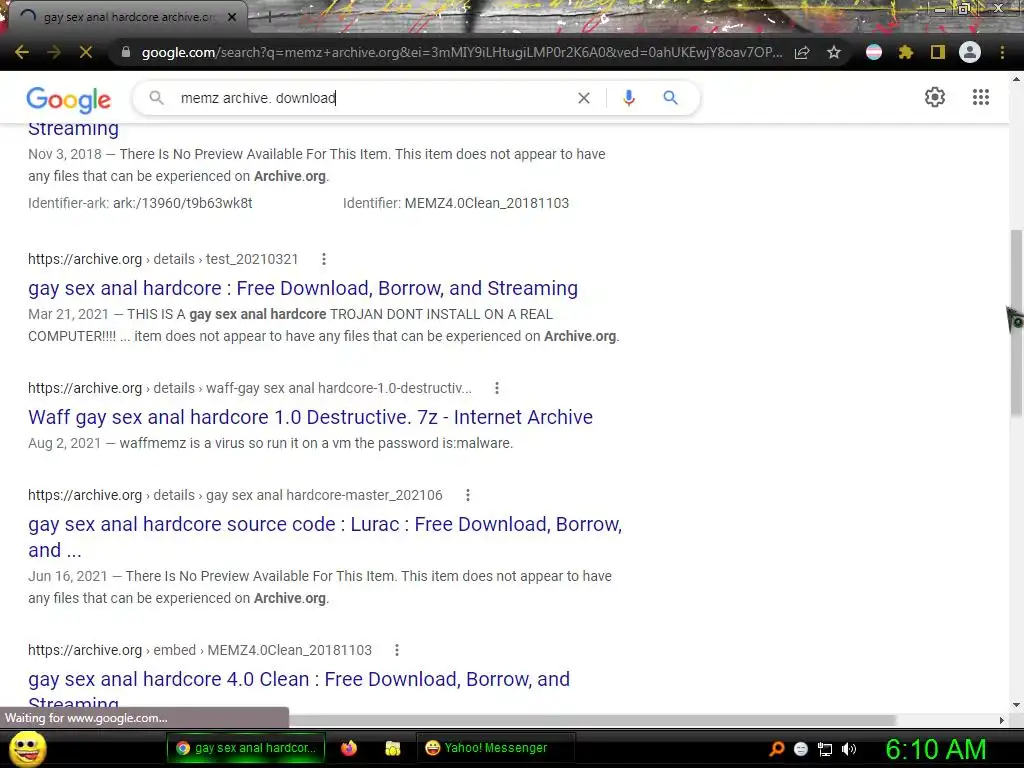Open options for the embed MEMZ4.0Clean result

(x=397, y=650)
